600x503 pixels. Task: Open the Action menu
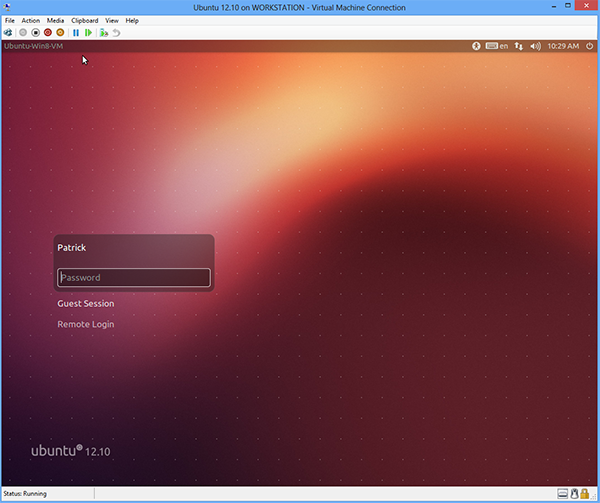pyautogui.click(x=30, y=20)
